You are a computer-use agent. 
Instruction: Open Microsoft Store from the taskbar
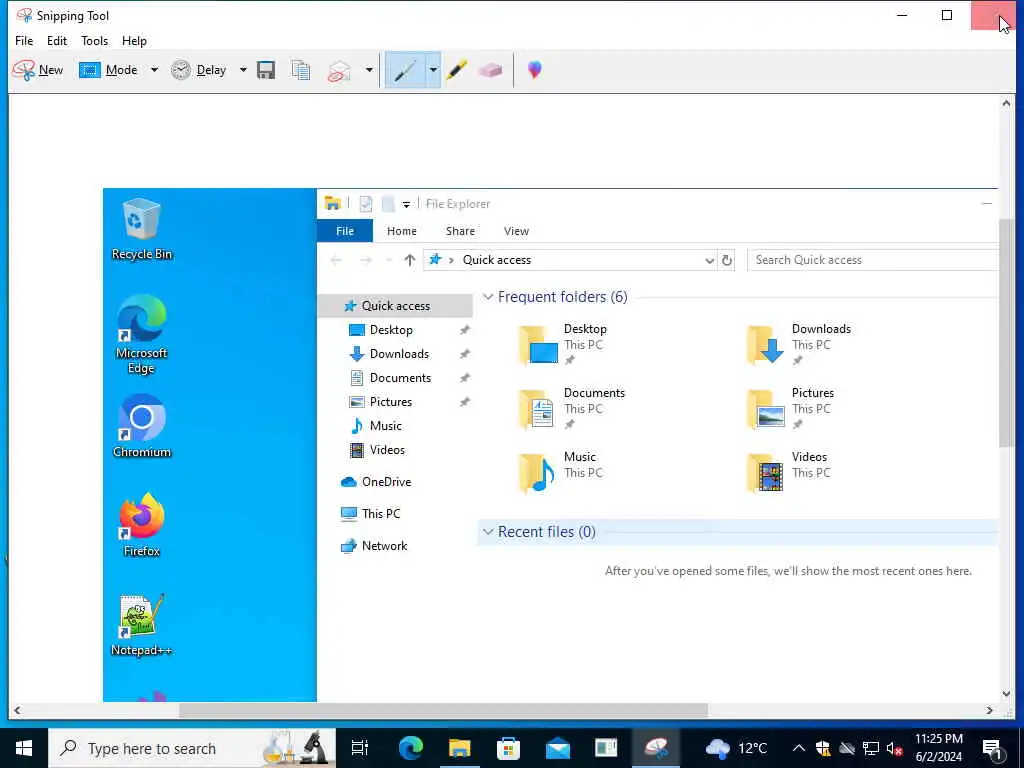pyautogui.click(x=508, y=748)
